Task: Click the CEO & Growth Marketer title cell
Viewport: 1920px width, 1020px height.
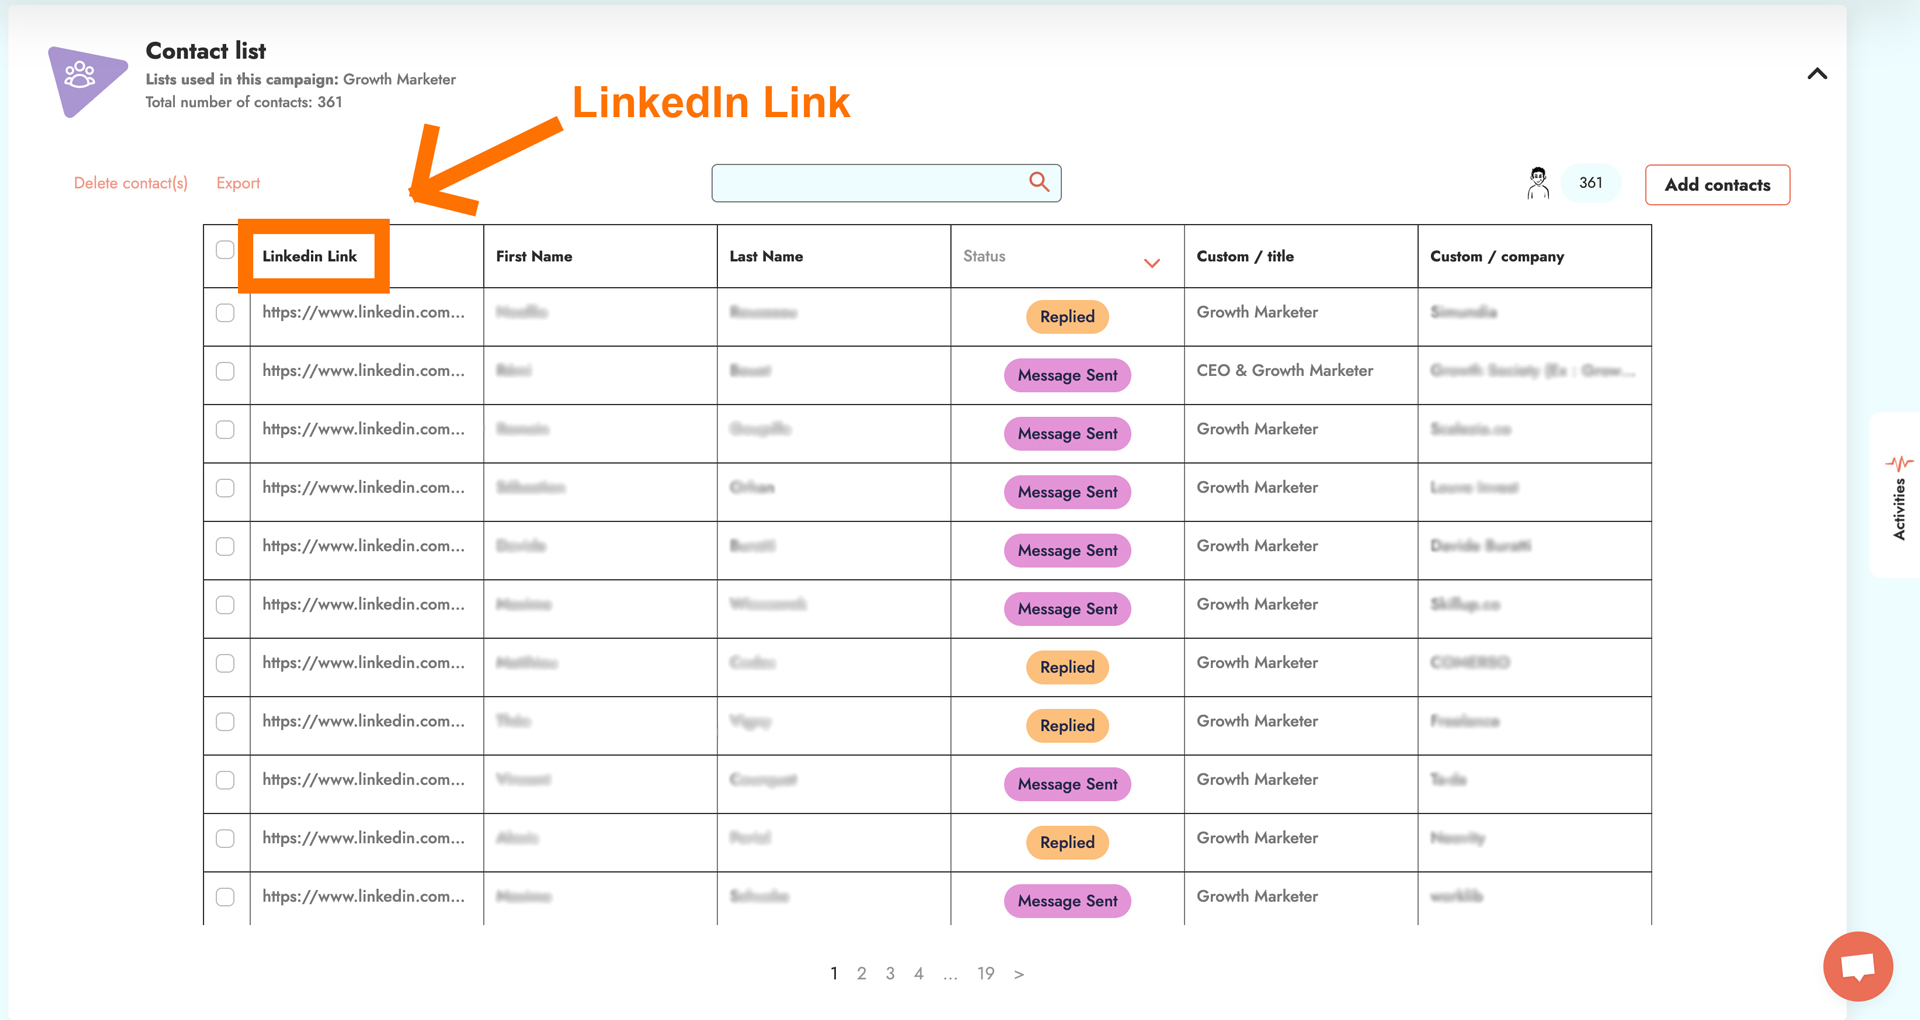Action: click(x=1284, y=370)
